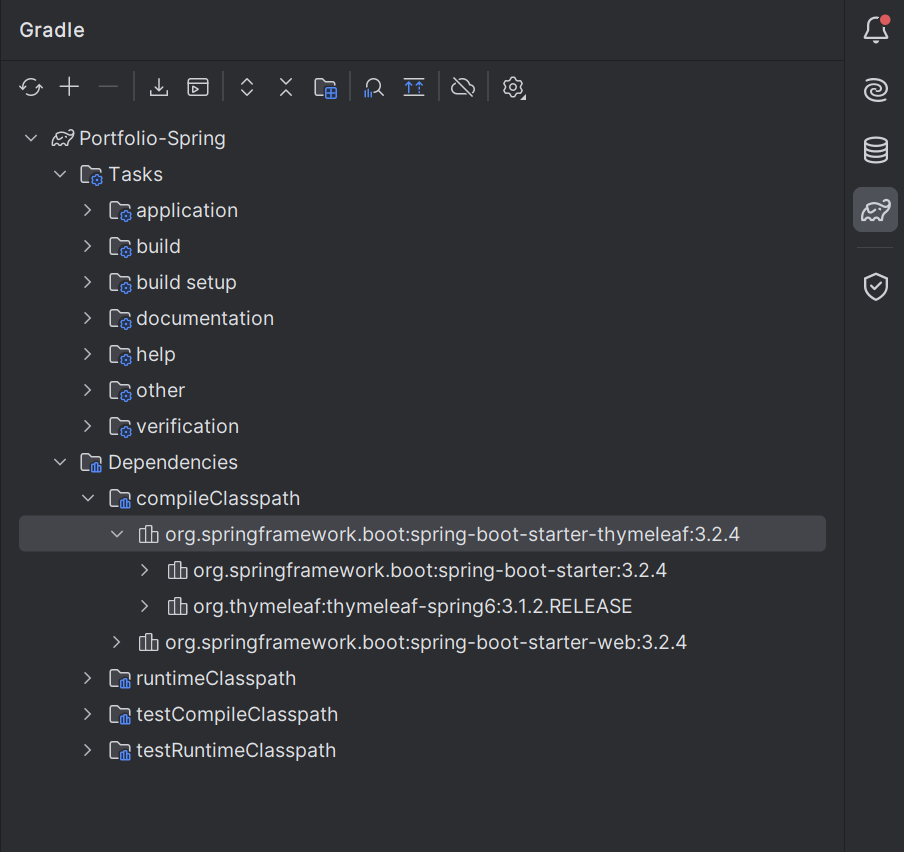The image size is (904, 852).
Task: Click folder icon beside runtimeClasspath
Action: click(120, 679)
